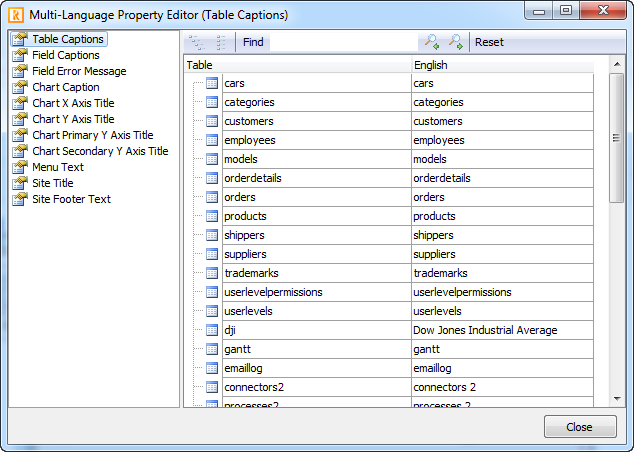The width and height of the screenshot is (634, 452).
Task: Edit the English caption for dji
Action: (502, 330)
